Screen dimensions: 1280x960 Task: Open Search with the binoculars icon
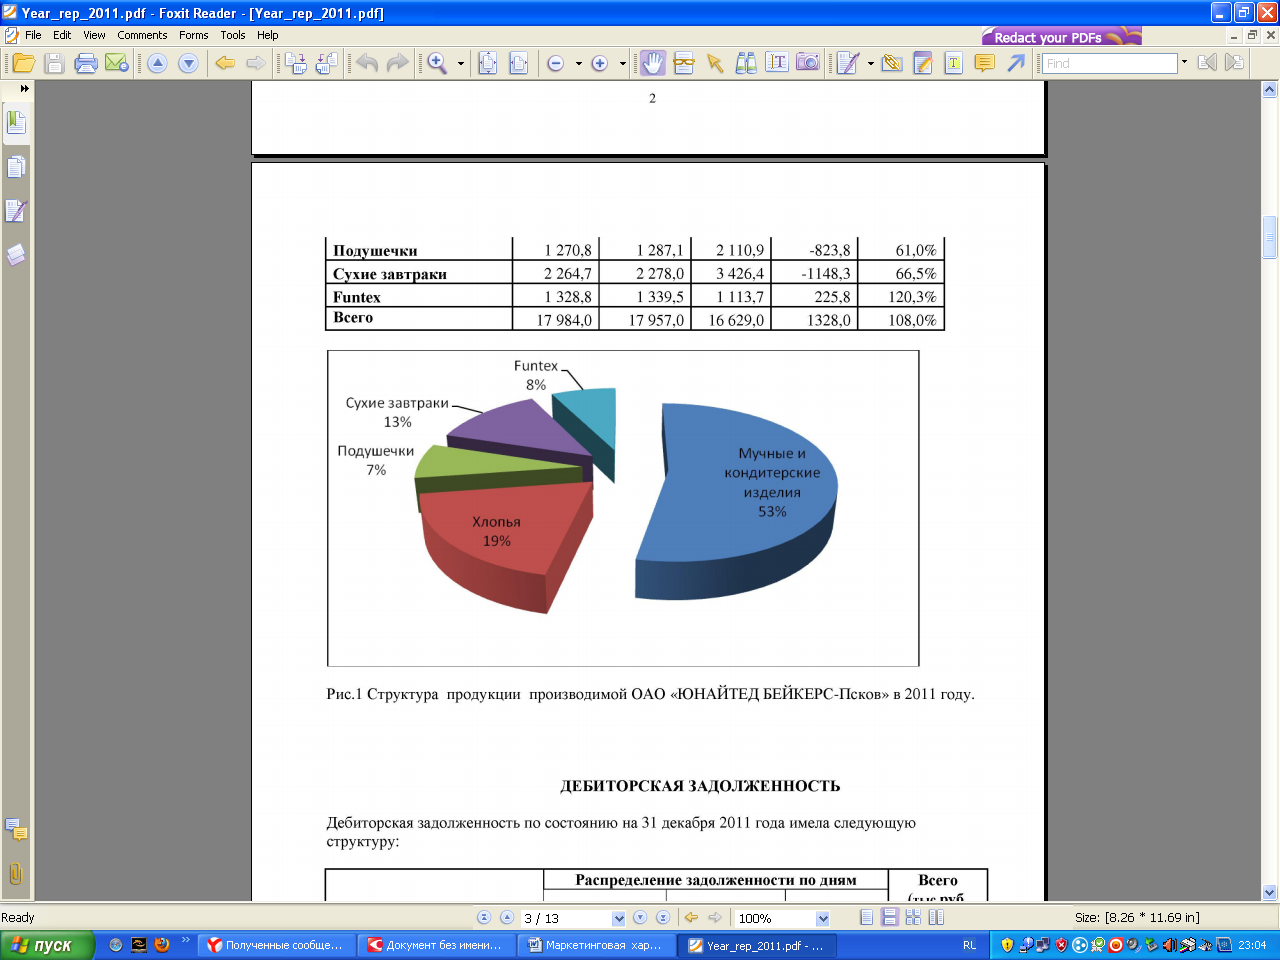click(746, 63)
